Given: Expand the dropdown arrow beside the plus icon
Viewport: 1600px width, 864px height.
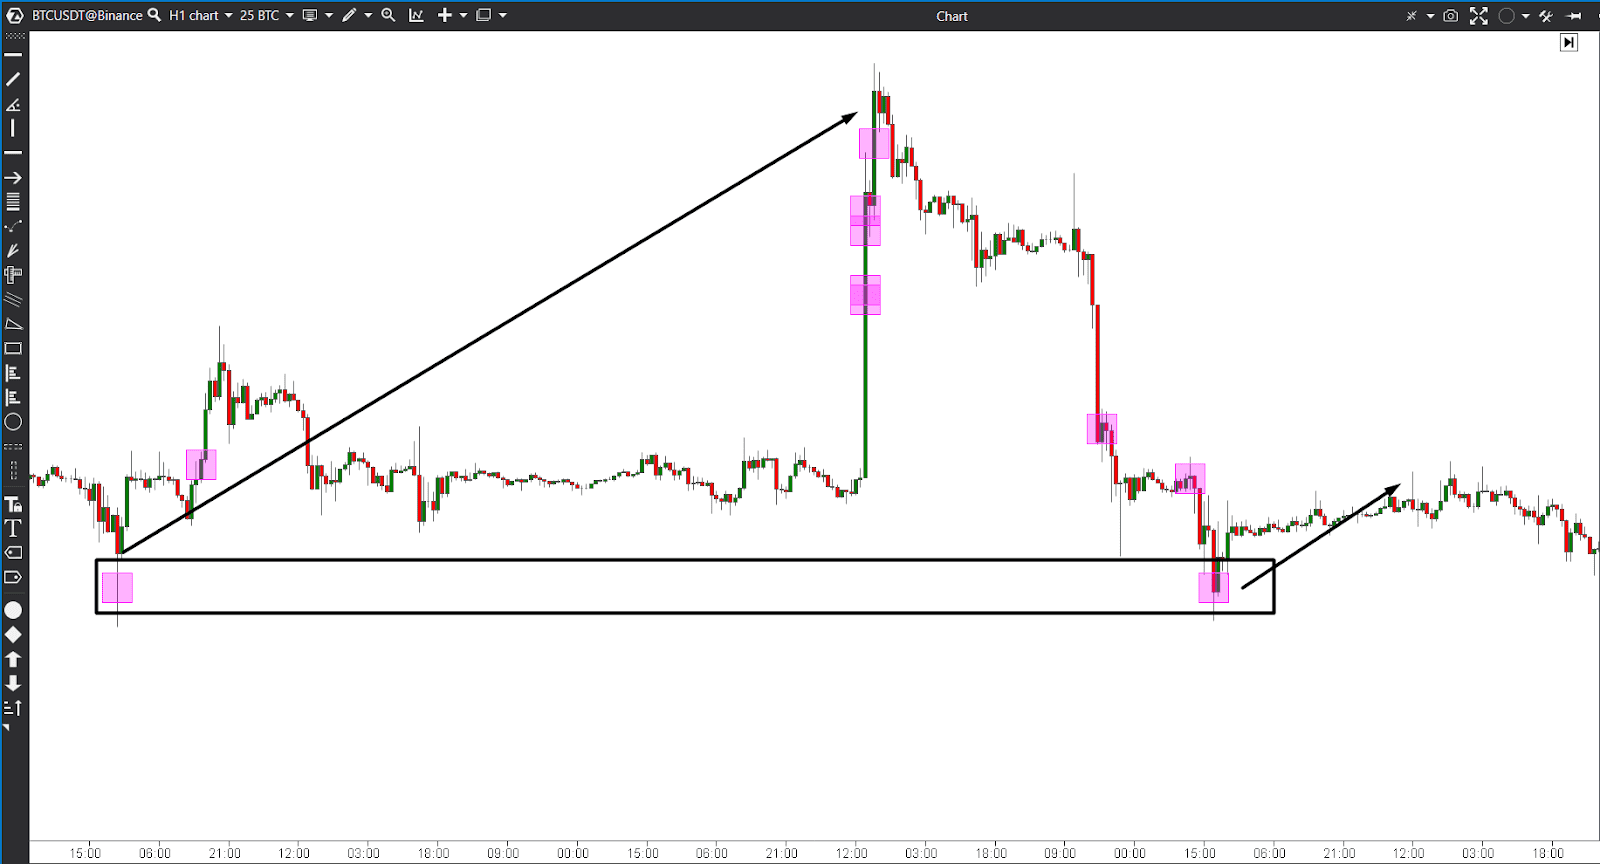Looking at the screenshot, I should pyautogui.click(x=463, y=16).
